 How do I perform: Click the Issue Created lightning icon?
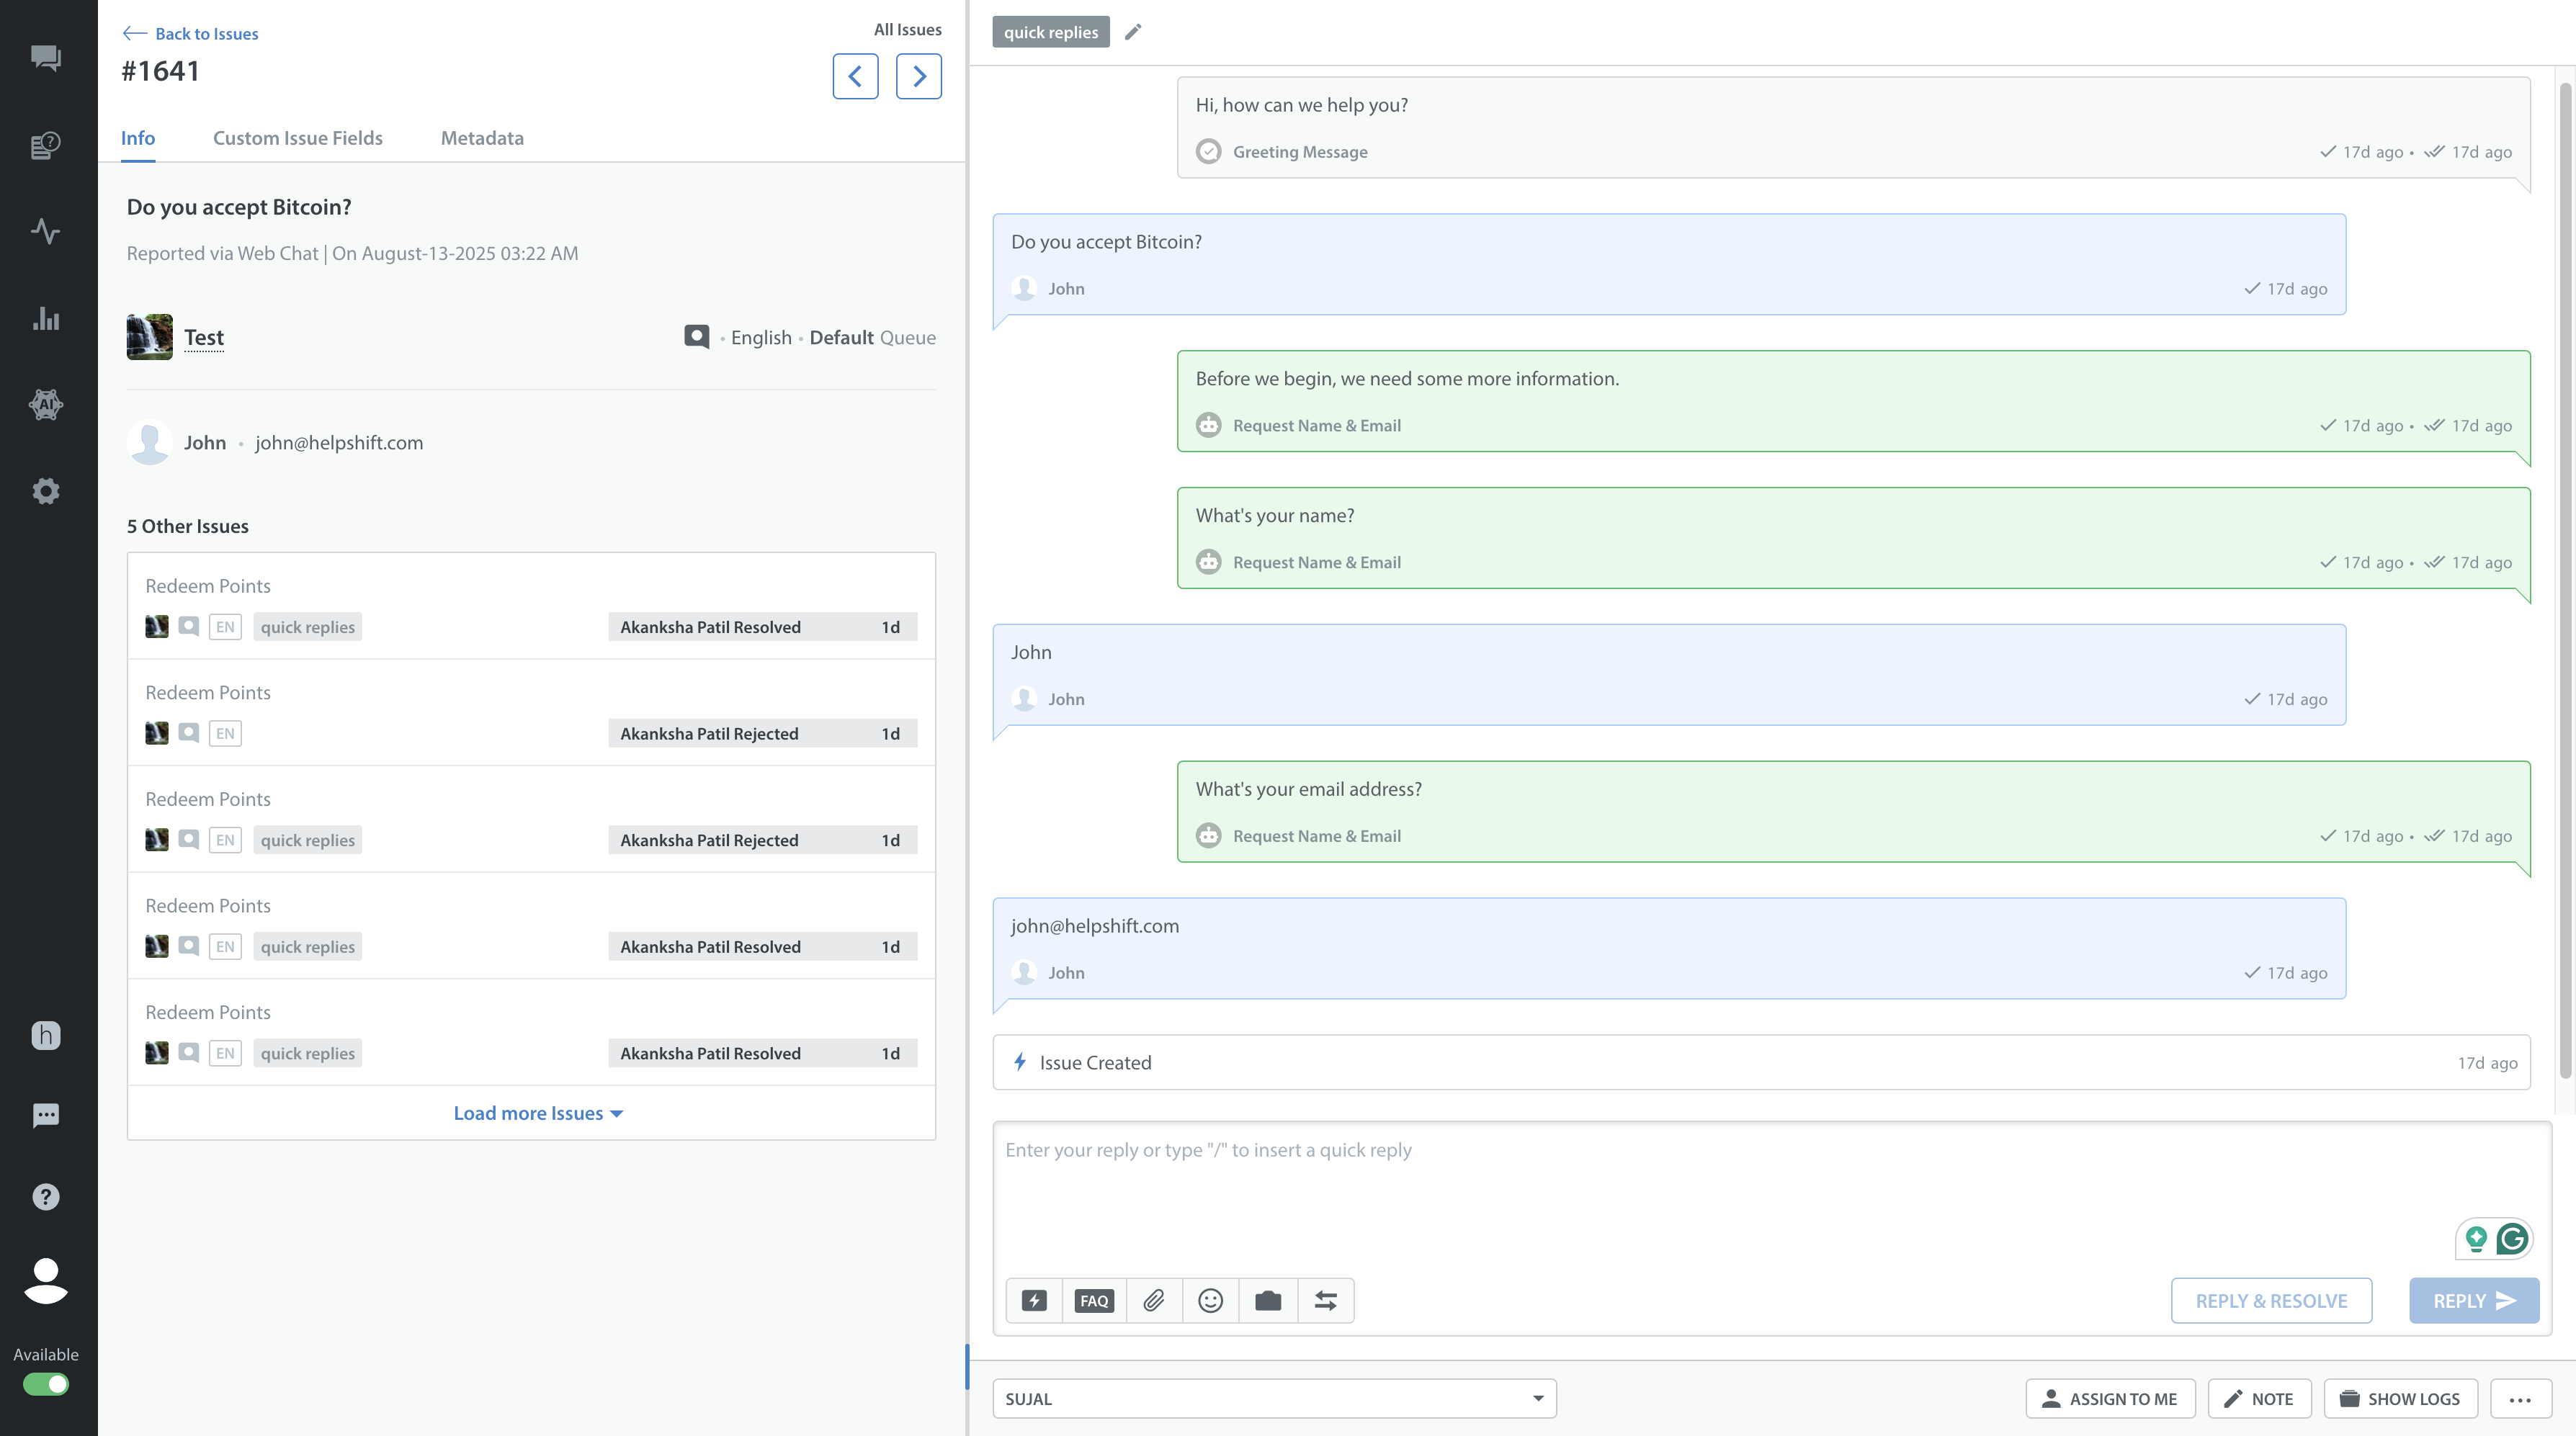pyautogui.click(x=1020, y=1062)
